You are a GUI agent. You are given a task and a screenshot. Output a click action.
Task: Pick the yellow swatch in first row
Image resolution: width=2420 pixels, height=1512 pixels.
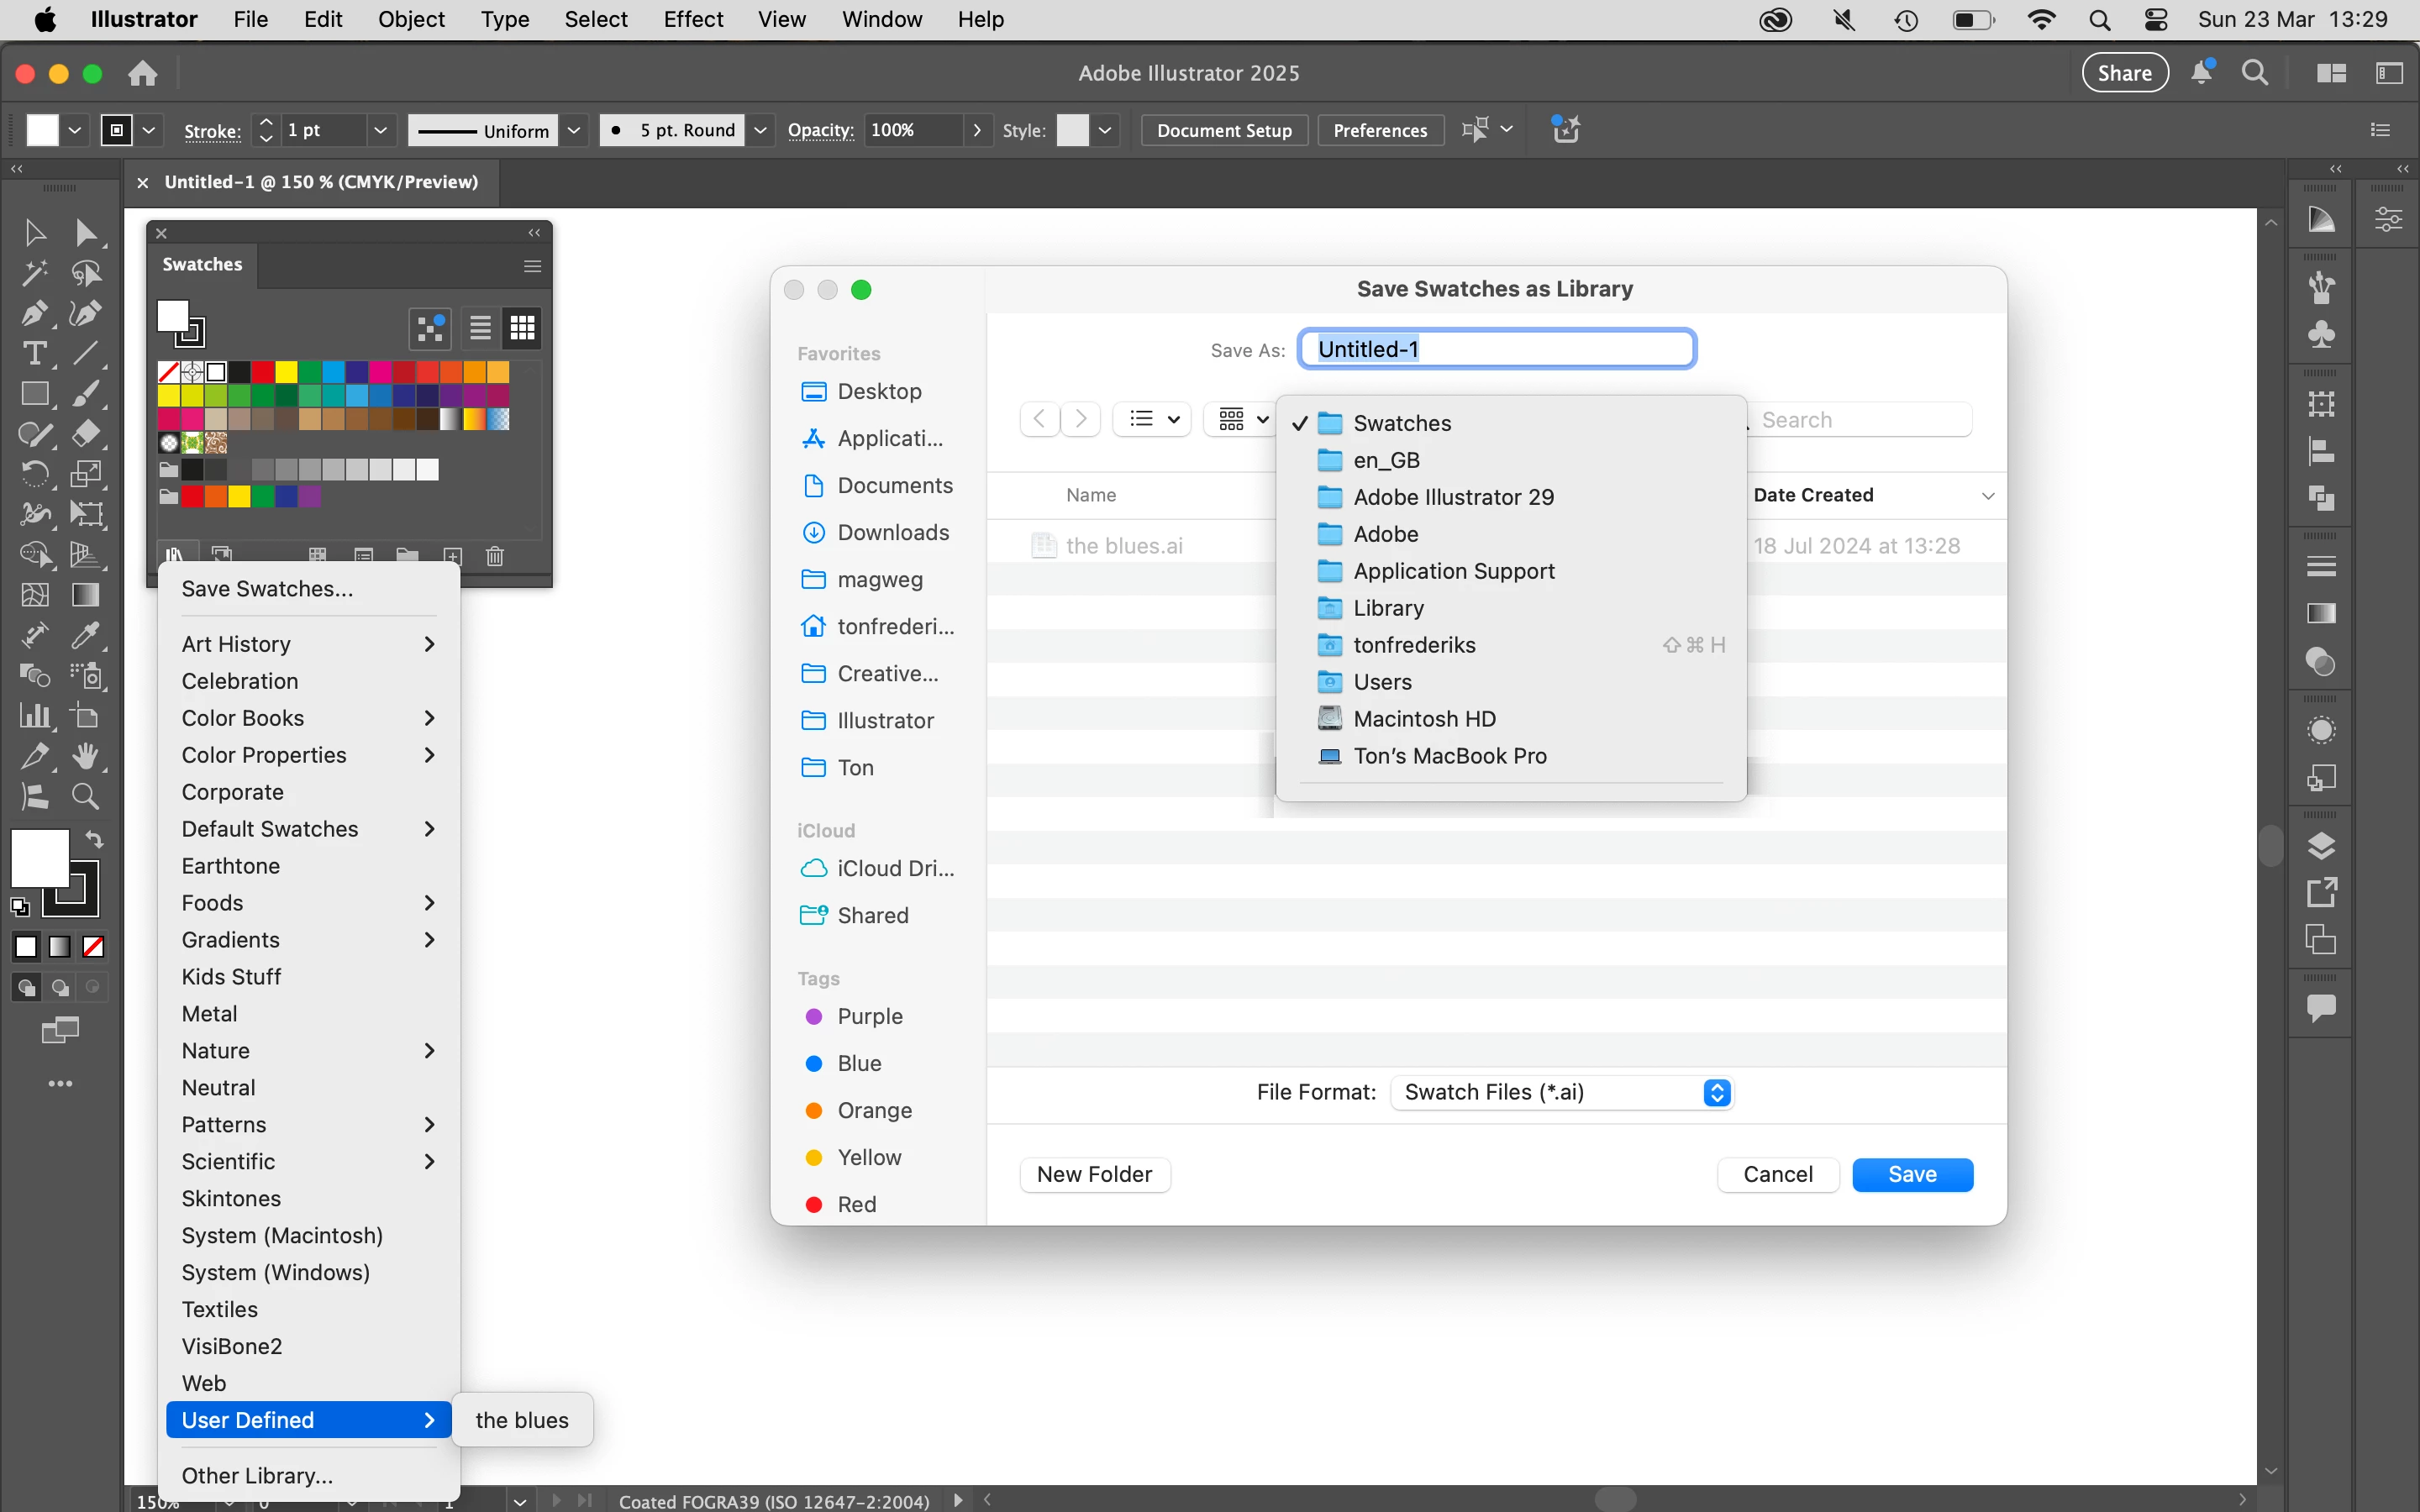pos(286,373)
